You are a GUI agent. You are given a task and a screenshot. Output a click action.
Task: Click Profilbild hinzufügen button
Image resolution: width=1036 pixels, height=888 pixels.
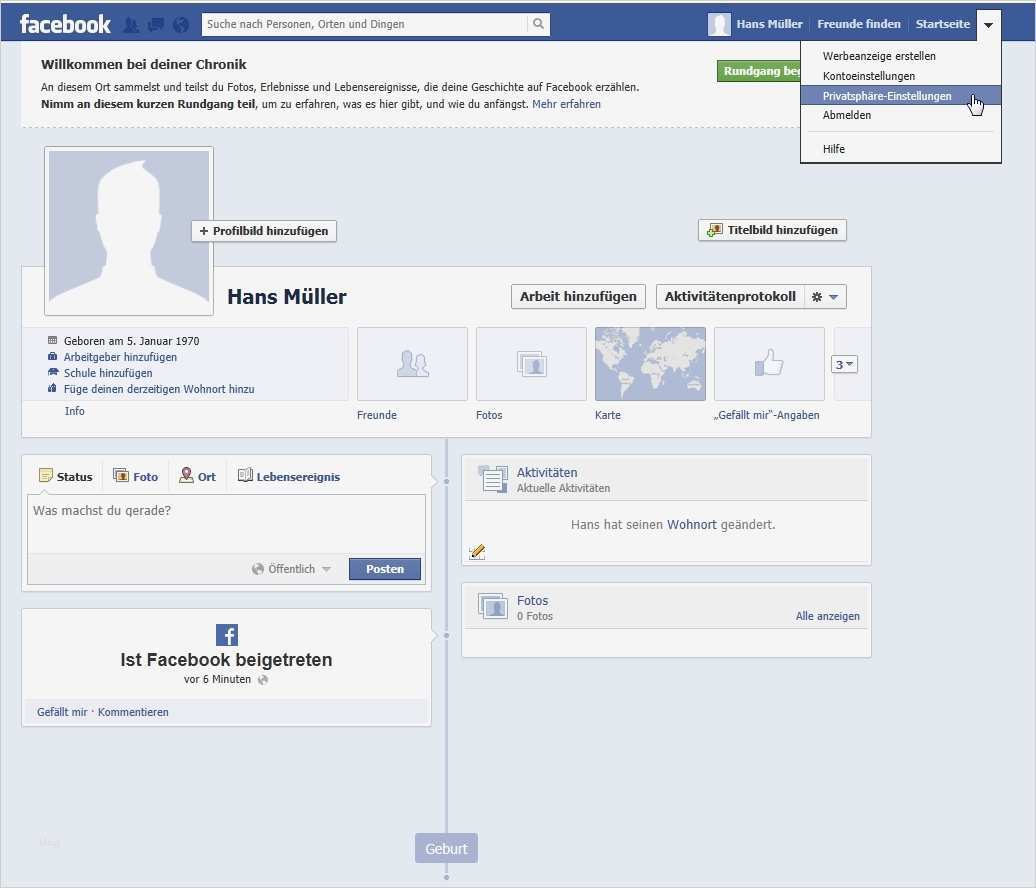264,231
